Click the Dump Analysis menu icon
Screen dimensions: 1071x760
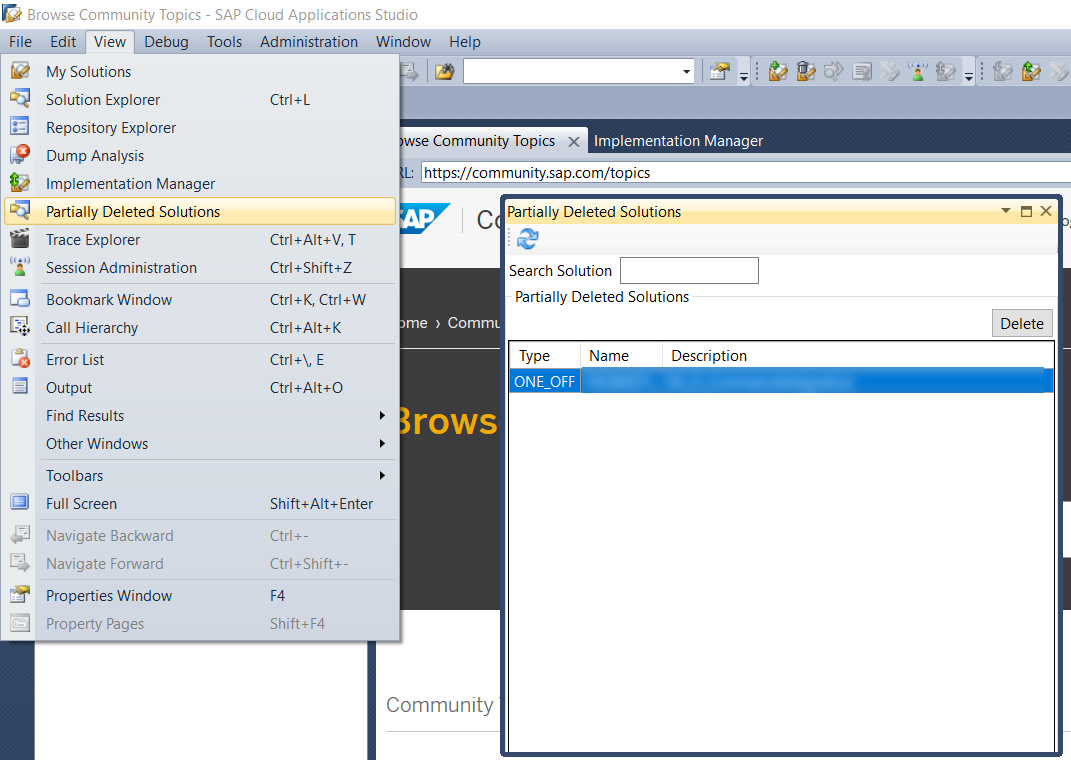pos(20,155)
